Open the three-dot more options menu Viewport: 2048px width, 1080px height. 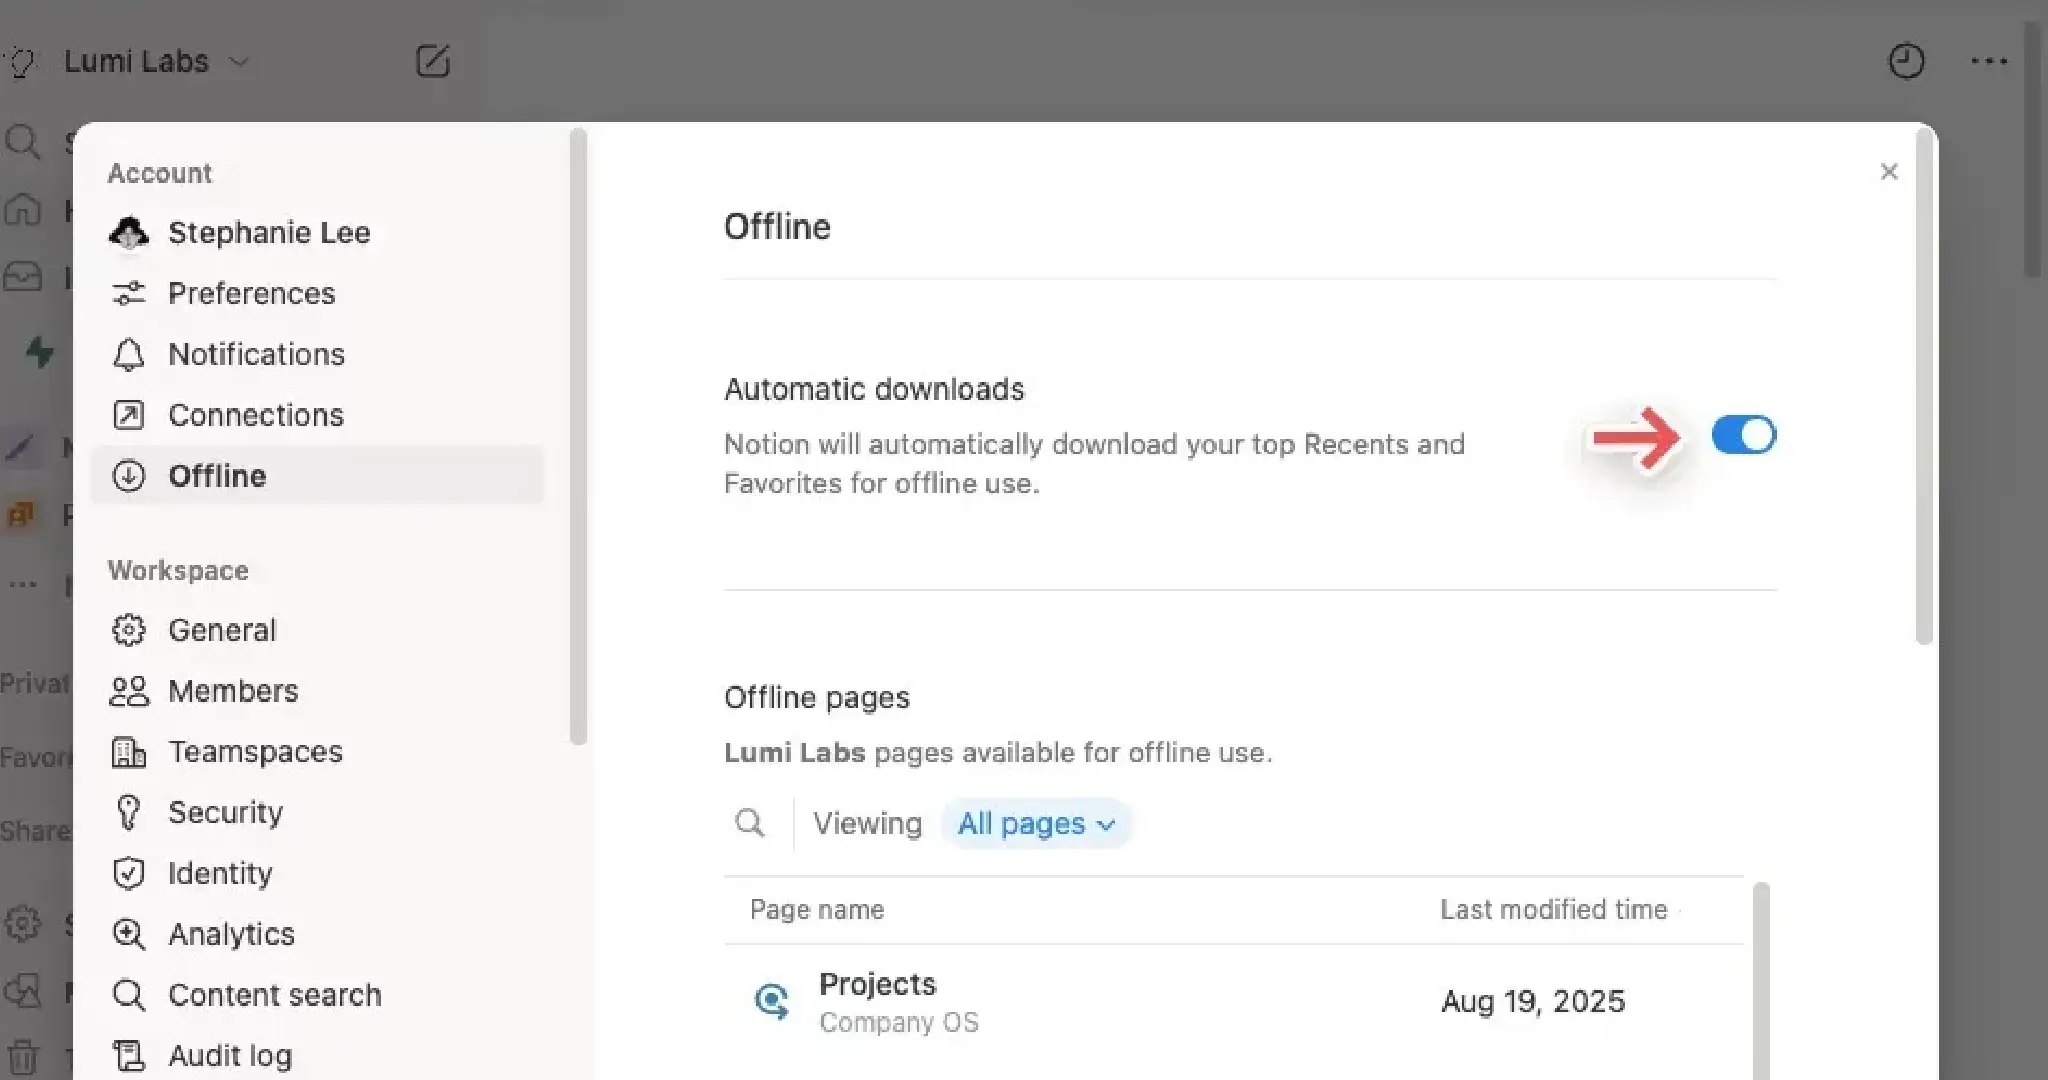(x=1989, y=61)
